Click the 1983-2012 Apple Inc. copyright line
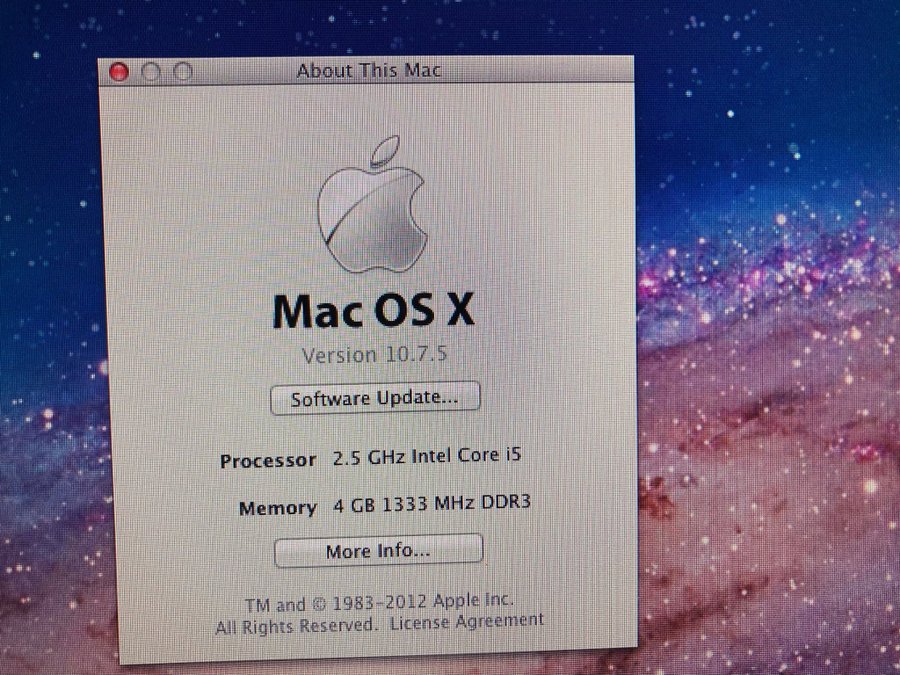The width and height of the screenshot is (900, 675). (379, 603)
